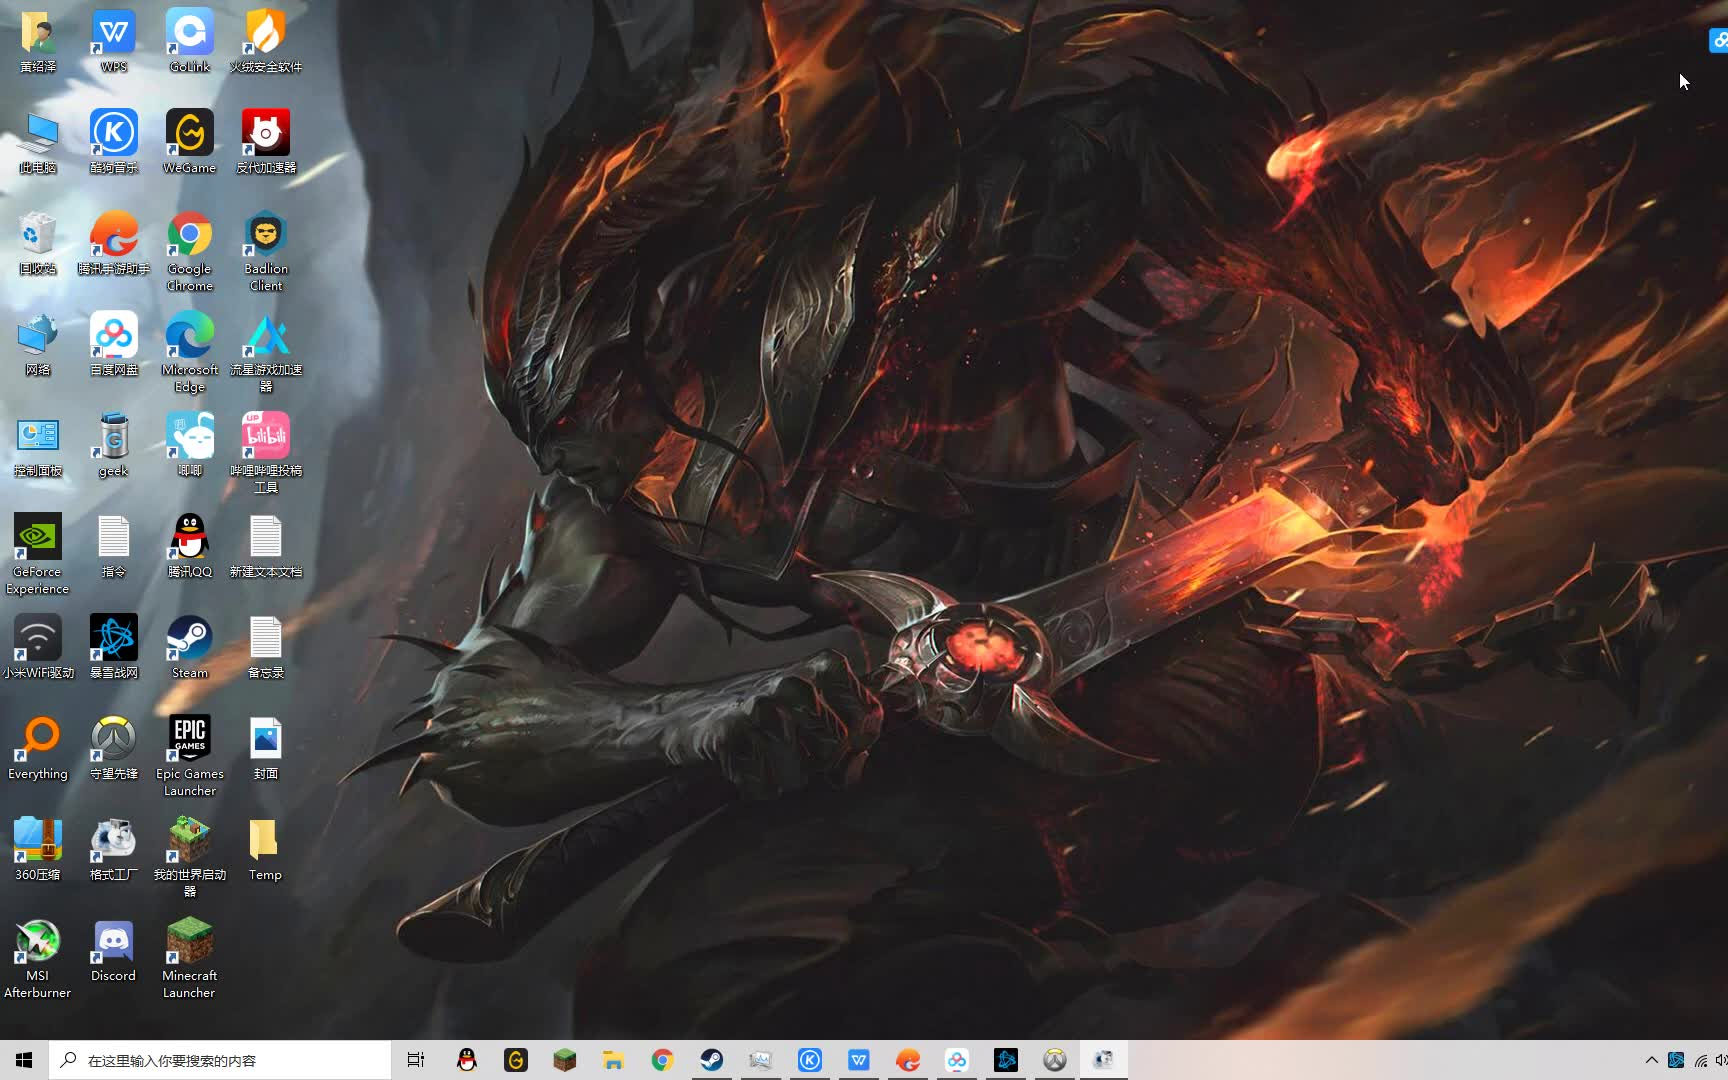The height and width of the screenshot is (1080, 1728).
Task: Launch Minecraft Launcher desktop shortcut
Action: point(190,958)
